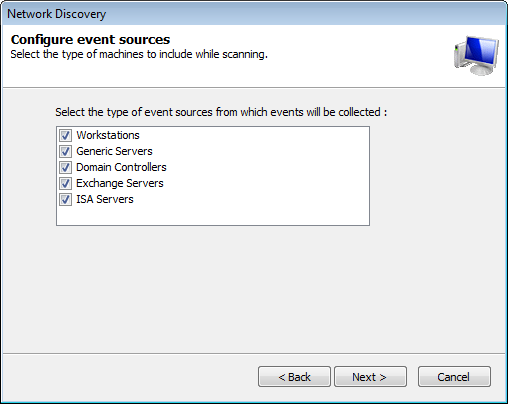
Task: Clear the ISA Servers checkbox
Action: click(65, 199)
